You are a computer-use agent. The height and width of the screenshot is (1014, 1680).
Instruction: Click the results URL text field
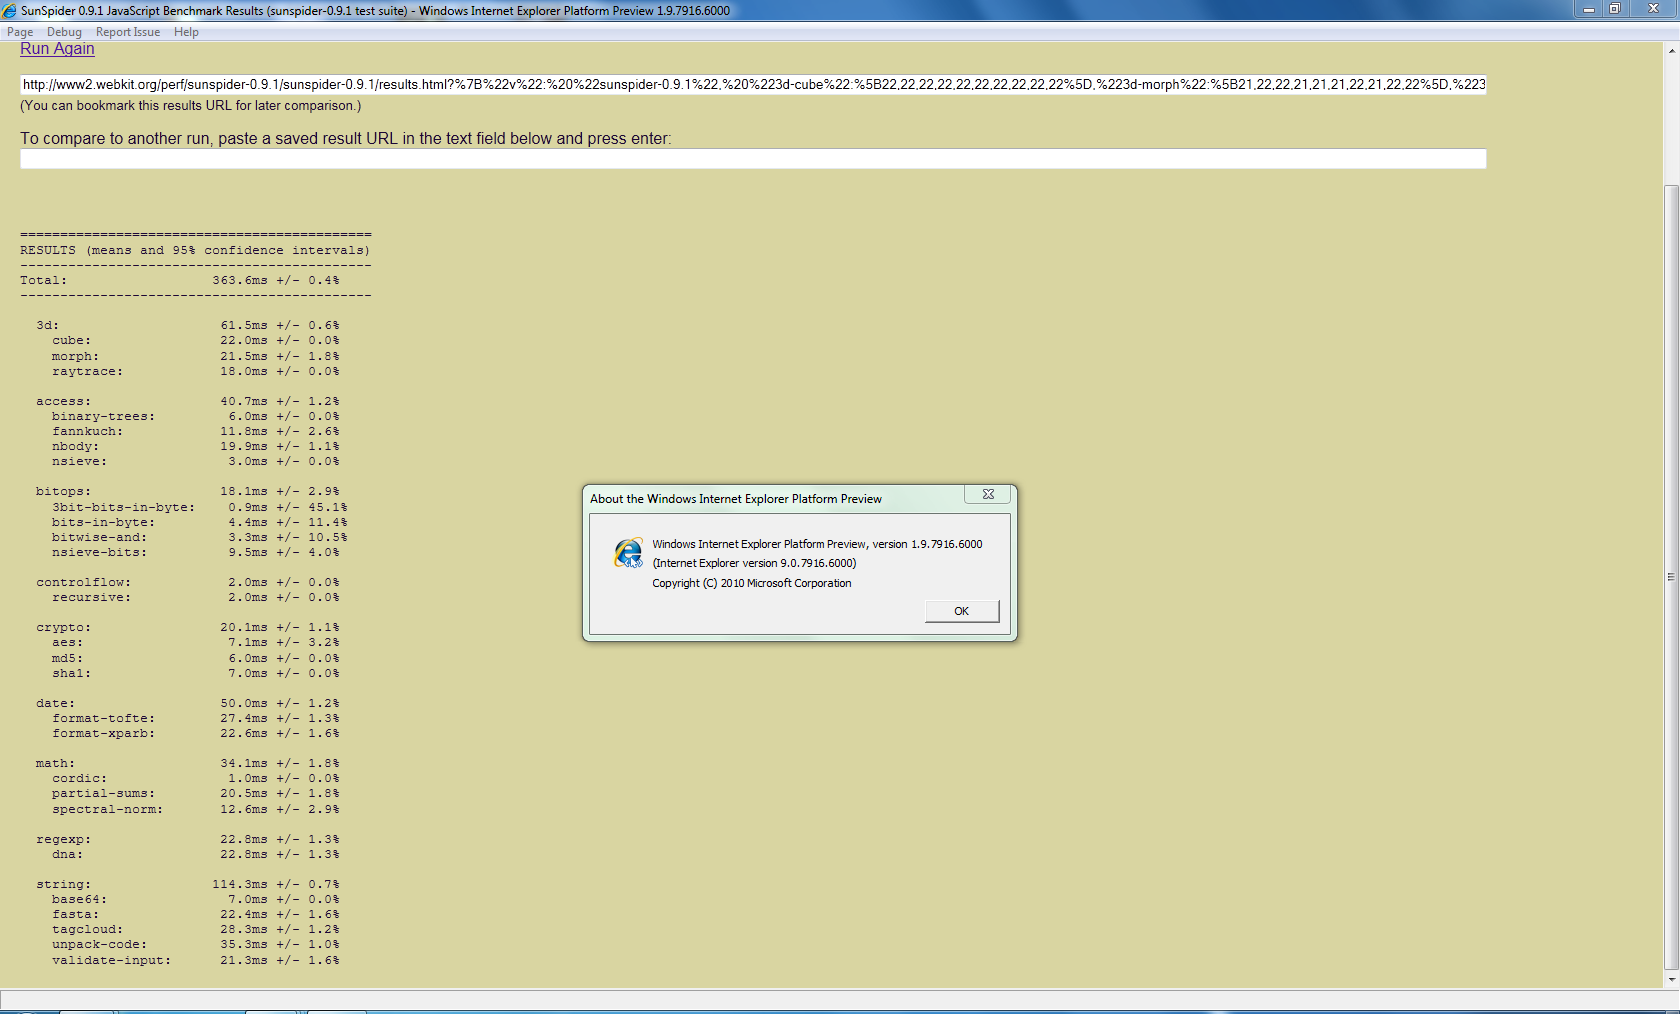pyautogui.click(x=753, y=84)
